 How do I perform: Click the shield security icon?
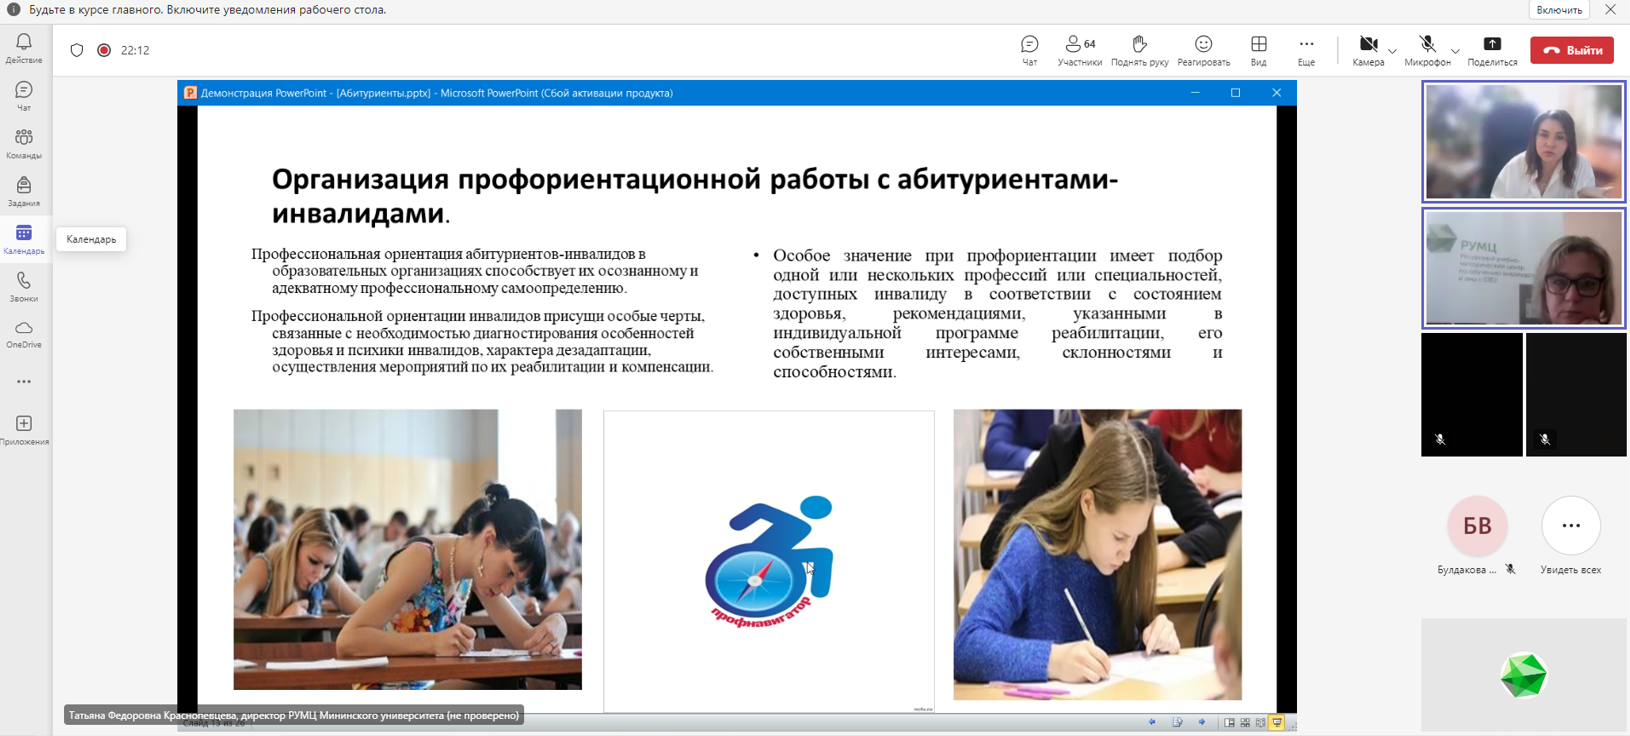click(77, 50)
